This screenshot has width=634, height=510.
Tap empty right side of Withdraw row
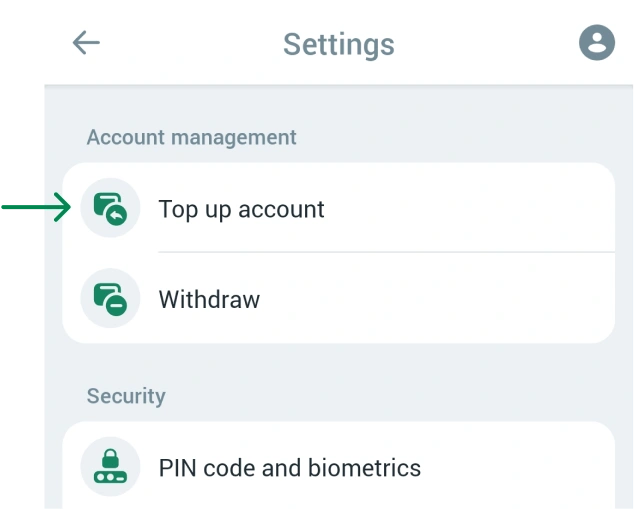500,299
